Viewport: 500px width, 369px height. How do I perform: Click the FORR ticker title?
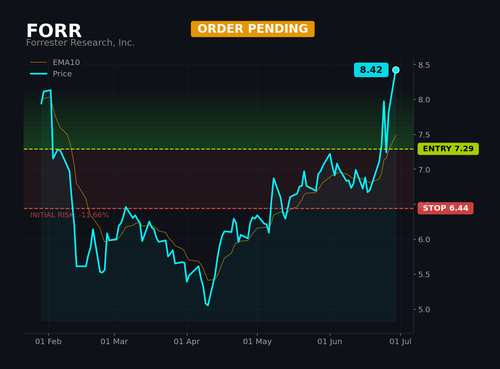click(x=54, y=31)
